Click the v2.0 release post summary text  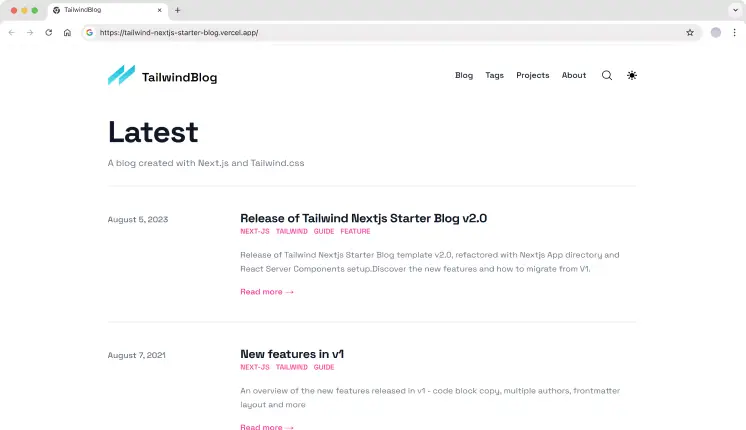tap(430, 262)
